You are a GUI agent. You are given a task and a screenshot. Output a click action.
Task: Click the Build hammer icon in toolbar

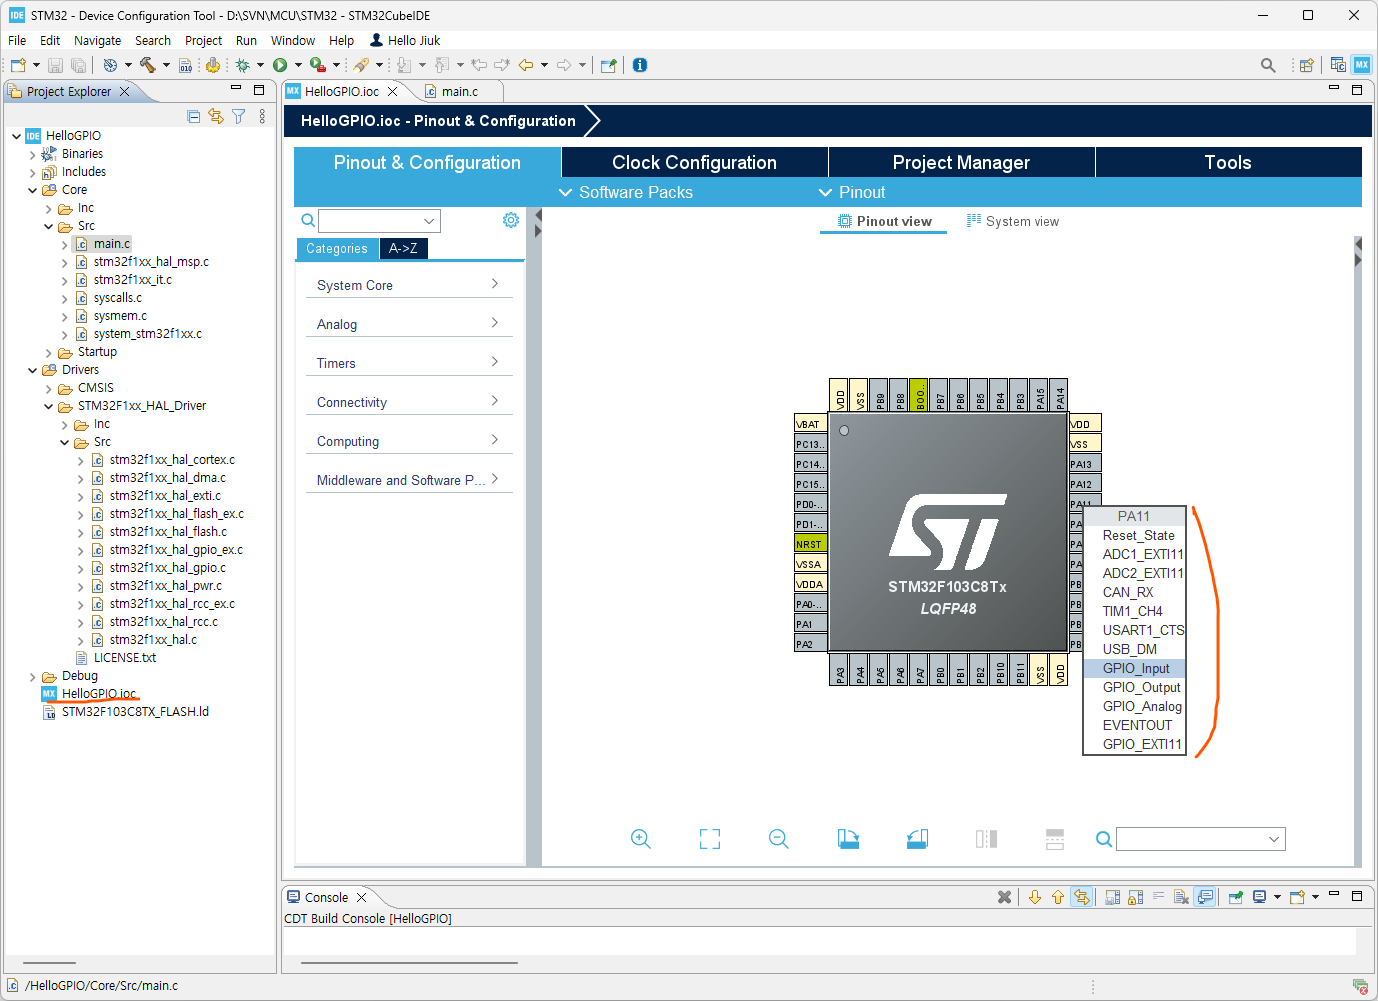[147, 65]
